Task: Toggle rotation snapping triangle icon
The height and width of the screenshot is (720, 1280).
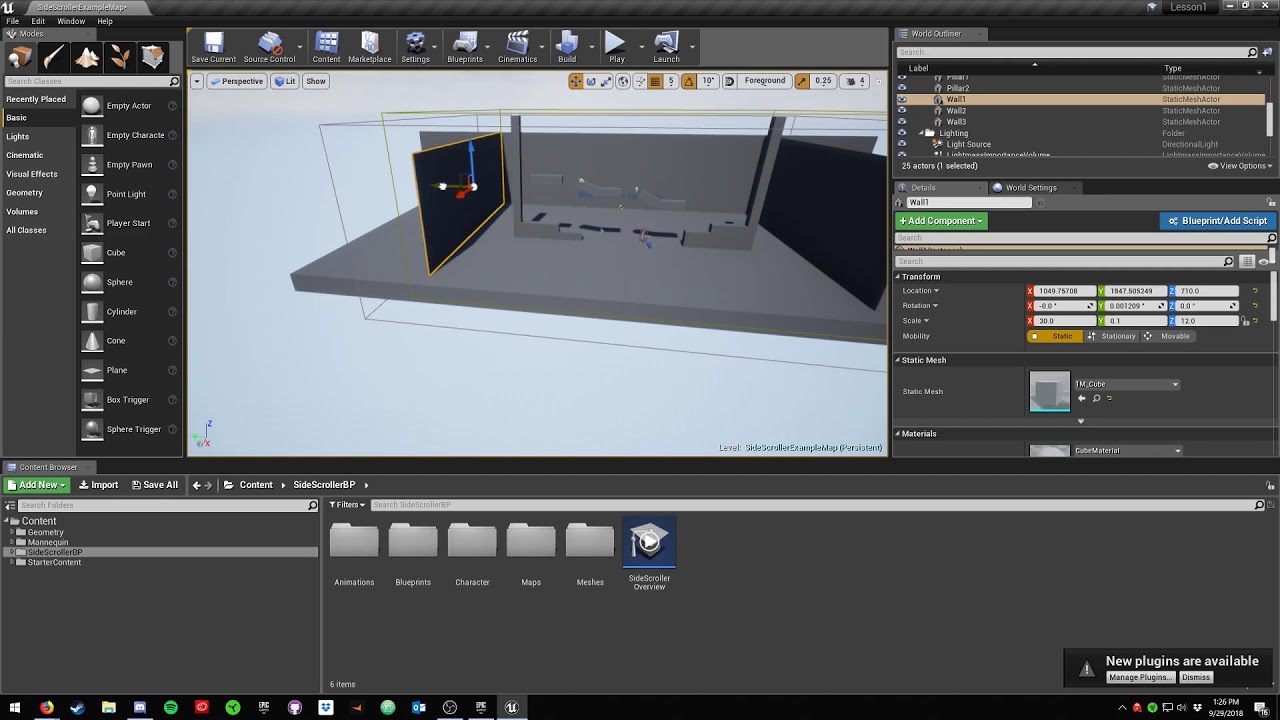Action: 689,81
